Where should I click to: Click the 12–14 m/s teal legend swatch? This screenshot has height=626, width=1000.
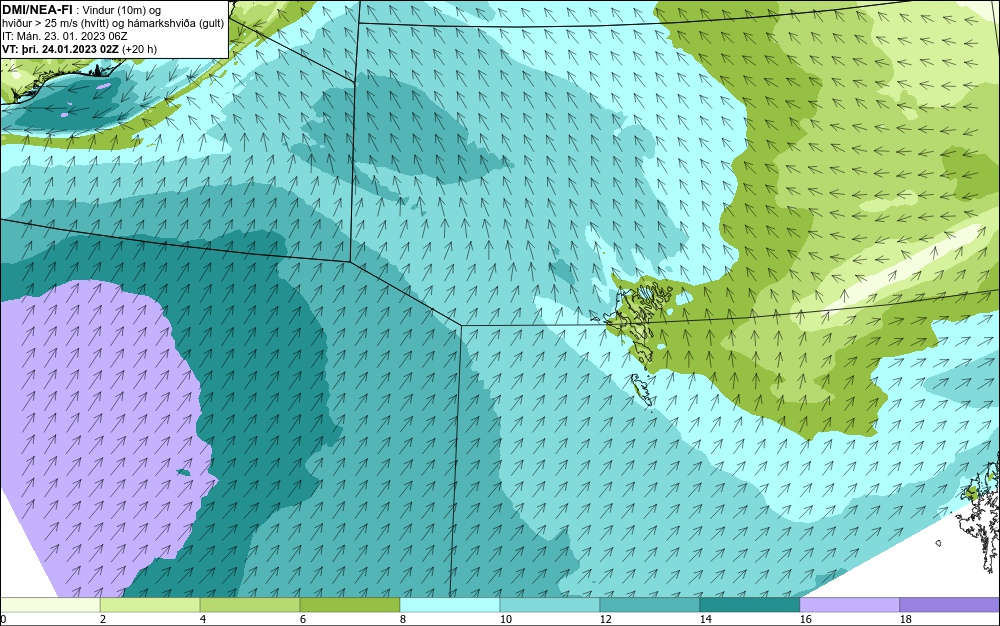tap(649, 604)
